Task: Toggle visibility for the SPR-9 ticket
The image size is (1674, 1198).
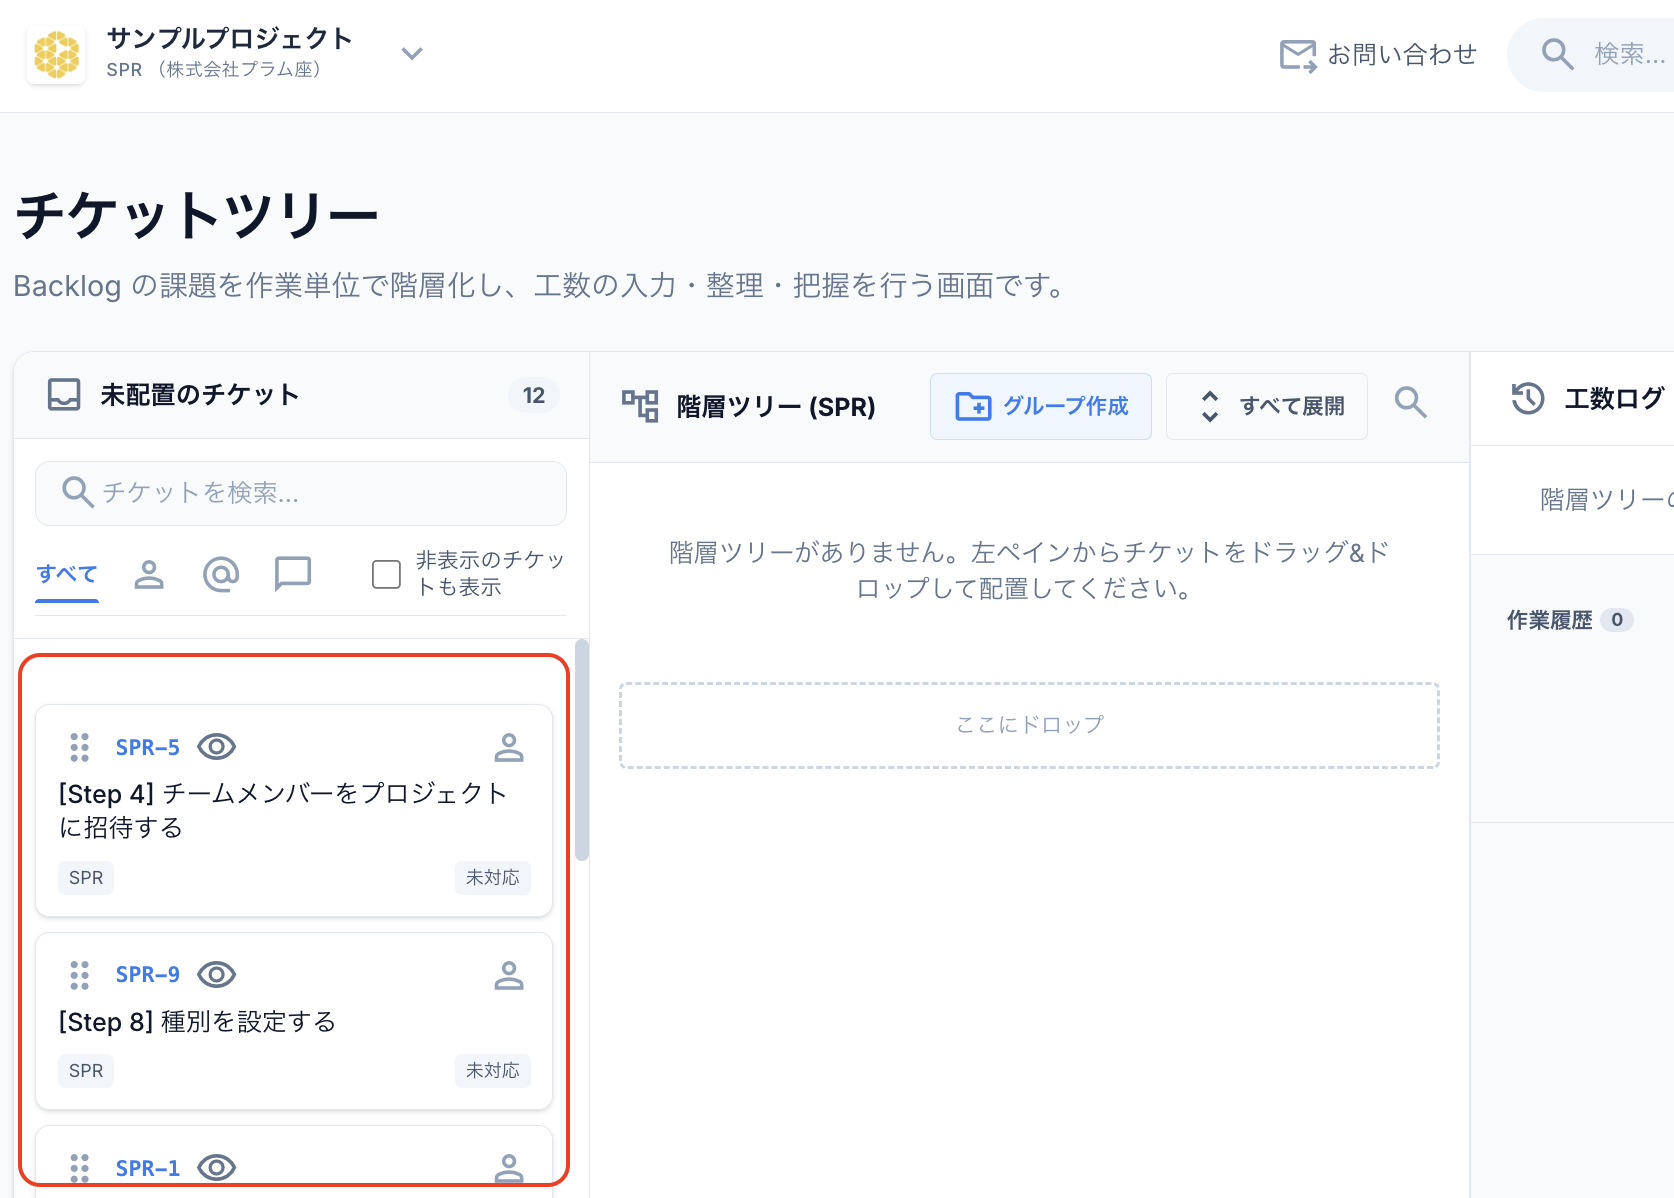Action: coord(216,974)
